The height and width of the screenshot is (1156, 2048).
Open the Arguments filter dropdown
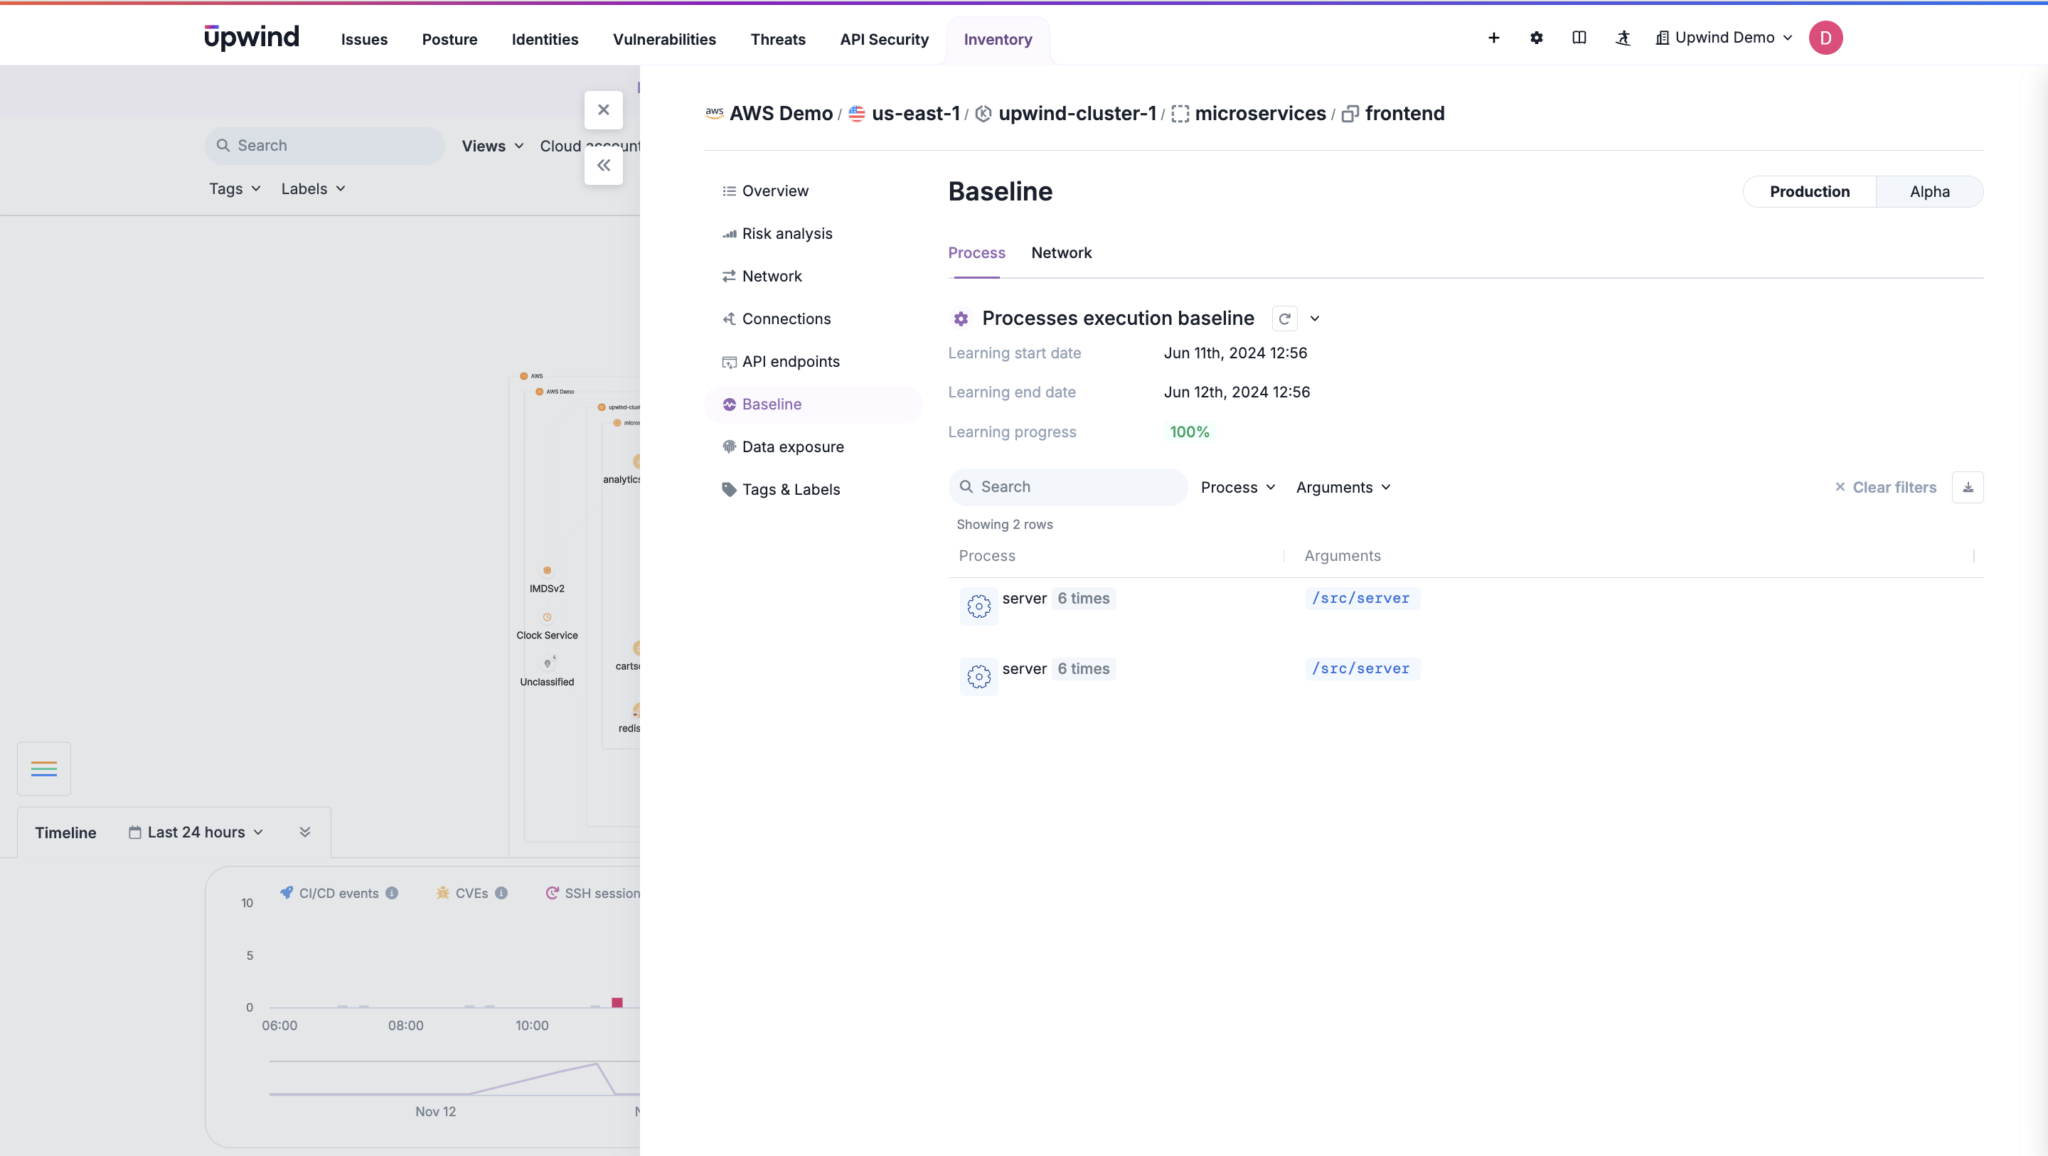(x=1343, y=487)
